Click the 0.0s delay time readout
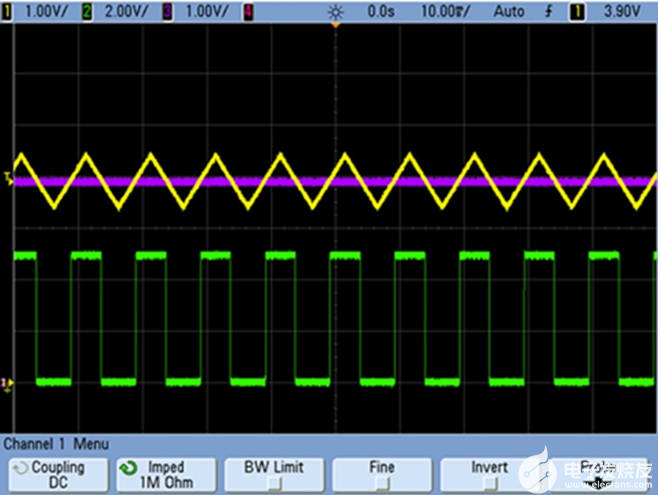 coord(381,12)
